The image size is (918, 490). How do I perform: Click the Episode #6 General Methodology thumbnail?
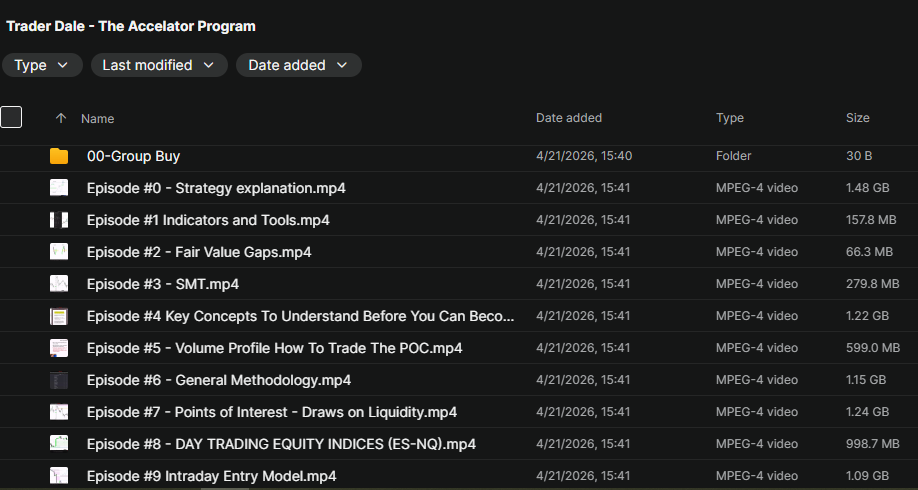click(x=59, y=380)
